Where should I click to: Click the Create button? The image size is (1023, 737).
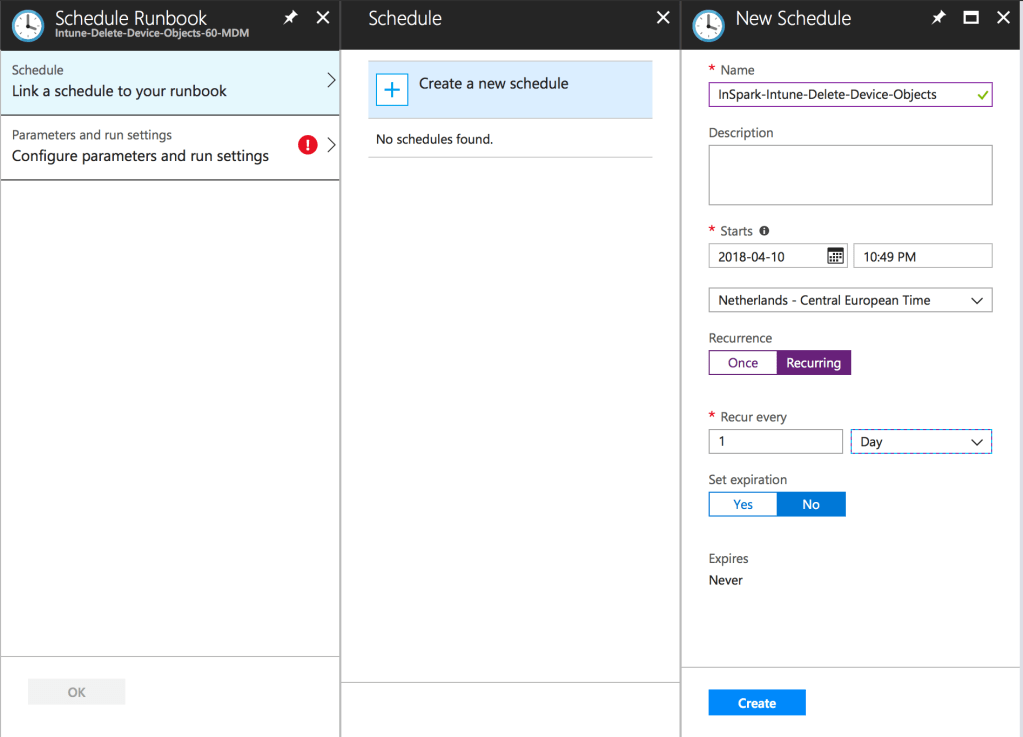tap(757, 703)
